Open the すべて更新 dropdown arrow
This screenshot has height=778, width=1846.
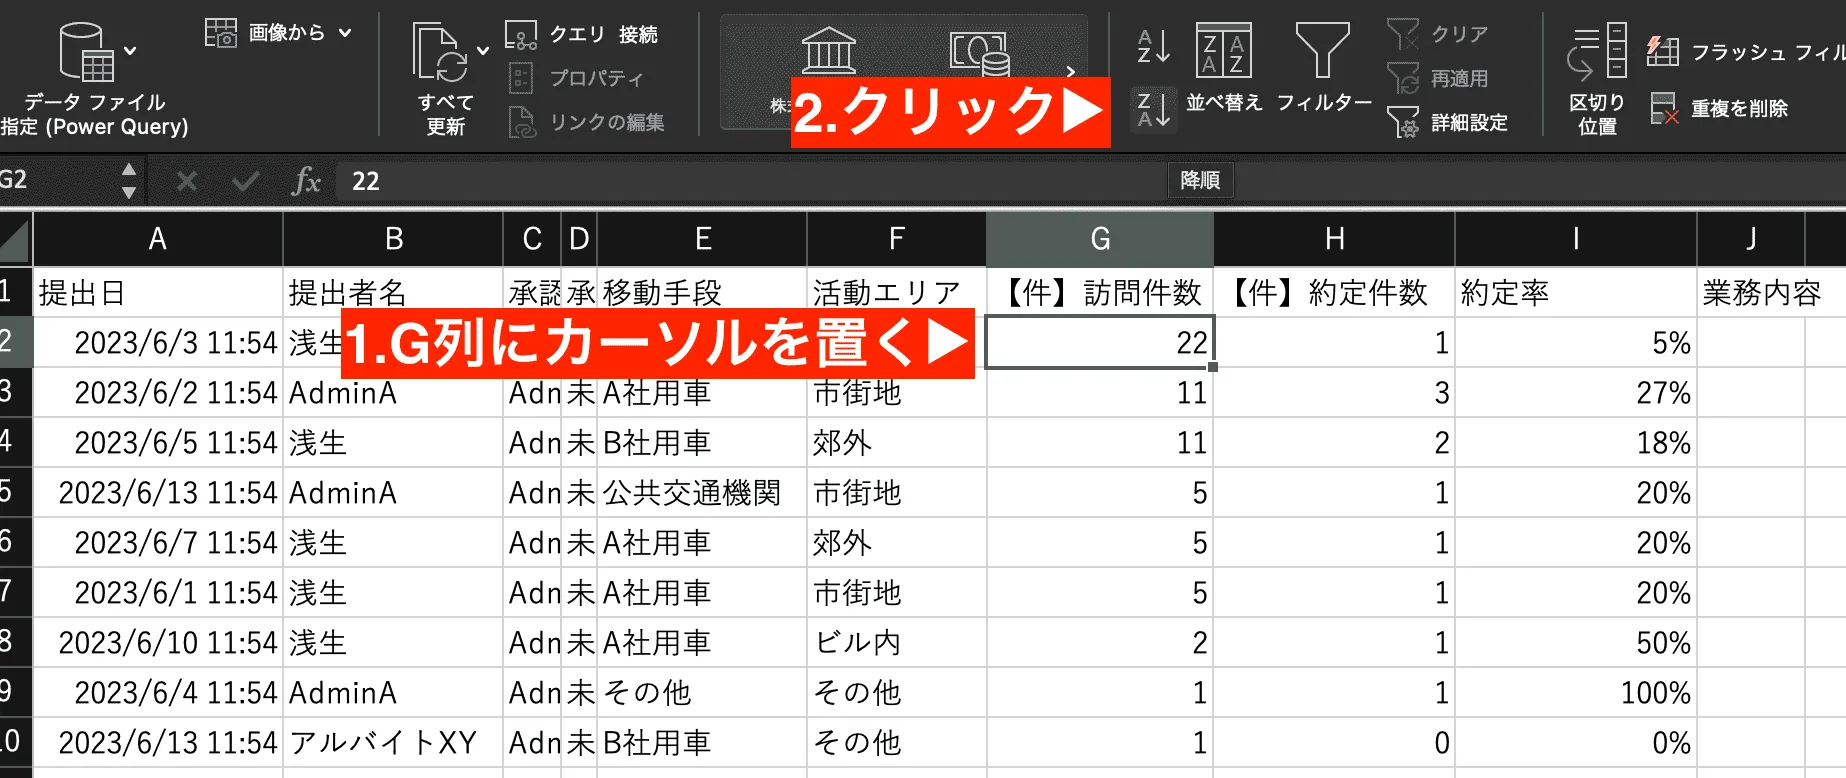483,51
